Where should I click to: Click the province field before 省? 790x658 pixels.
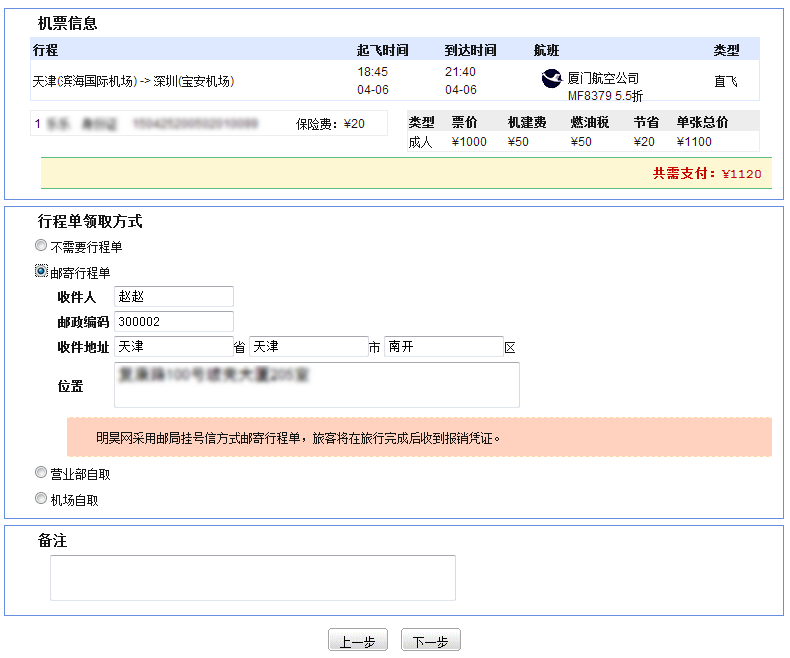173,347
